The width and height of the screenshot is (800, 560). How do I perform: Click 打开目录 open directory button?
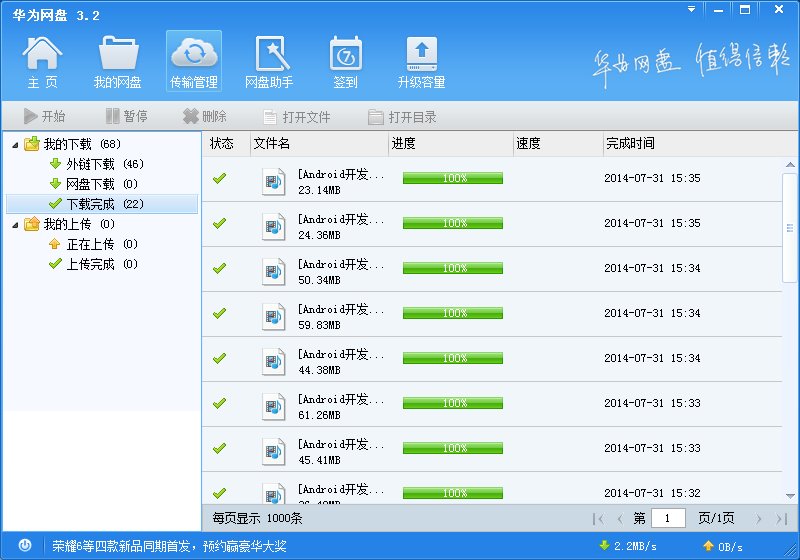pos(403,117)
